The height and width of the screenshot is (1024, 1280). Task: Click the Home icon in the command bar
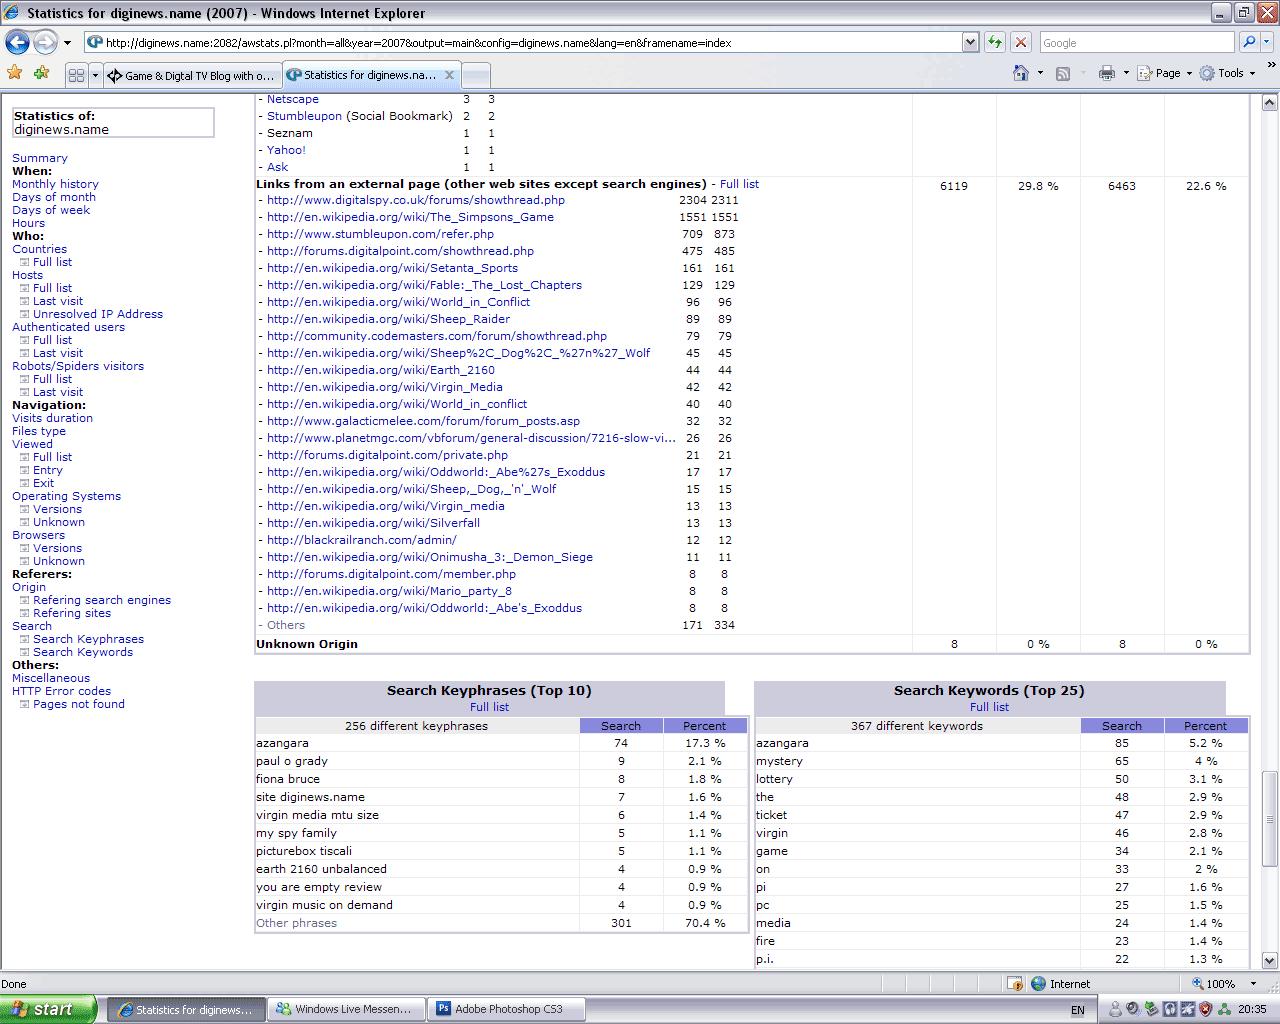click(1021, 73)
